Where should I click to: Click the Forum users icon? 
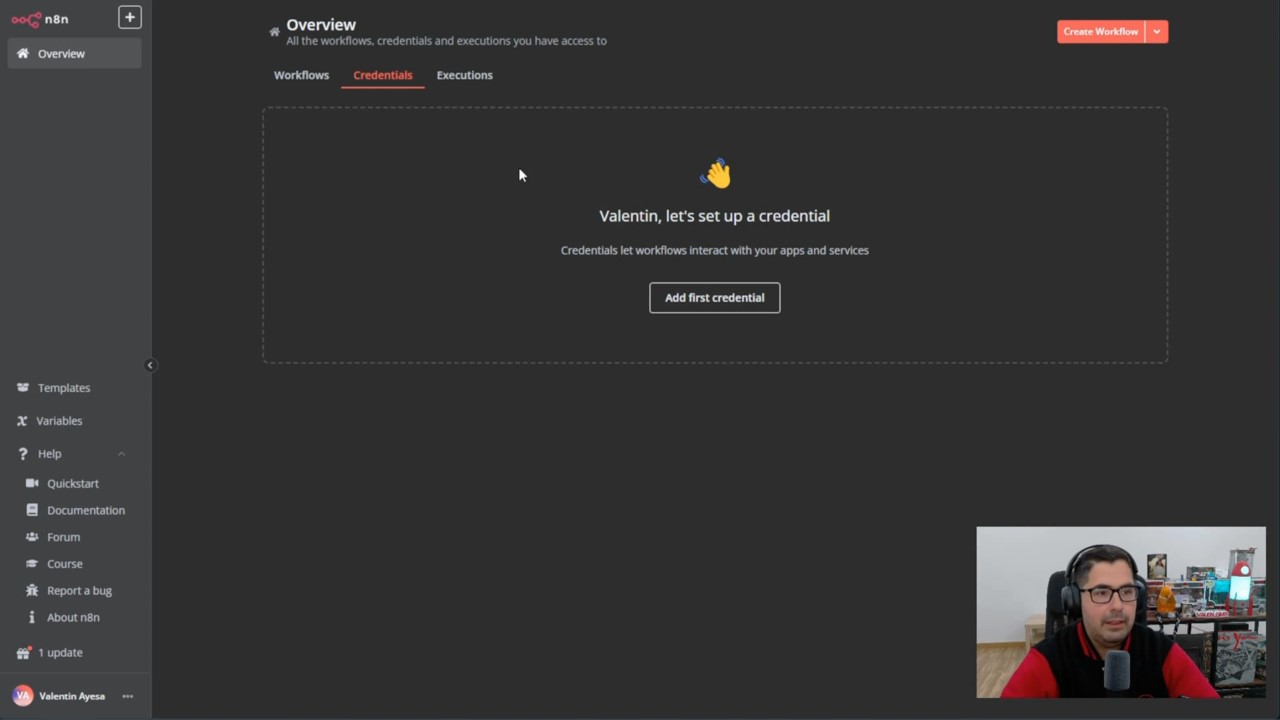32,537
